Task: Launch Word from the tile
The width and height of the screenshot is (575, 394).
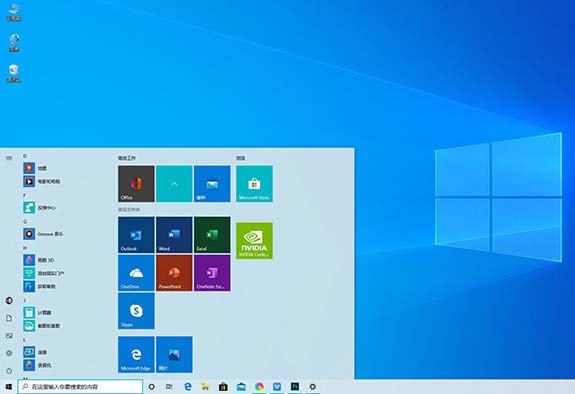Action: (174, 235)
